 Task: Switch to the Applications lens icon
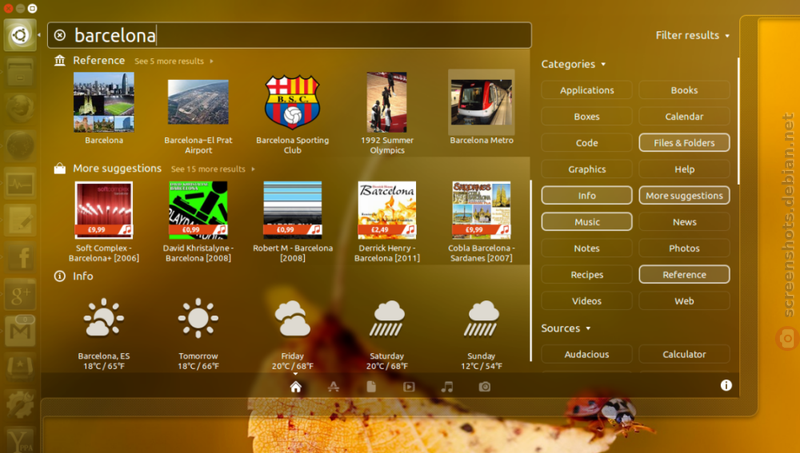333,387
